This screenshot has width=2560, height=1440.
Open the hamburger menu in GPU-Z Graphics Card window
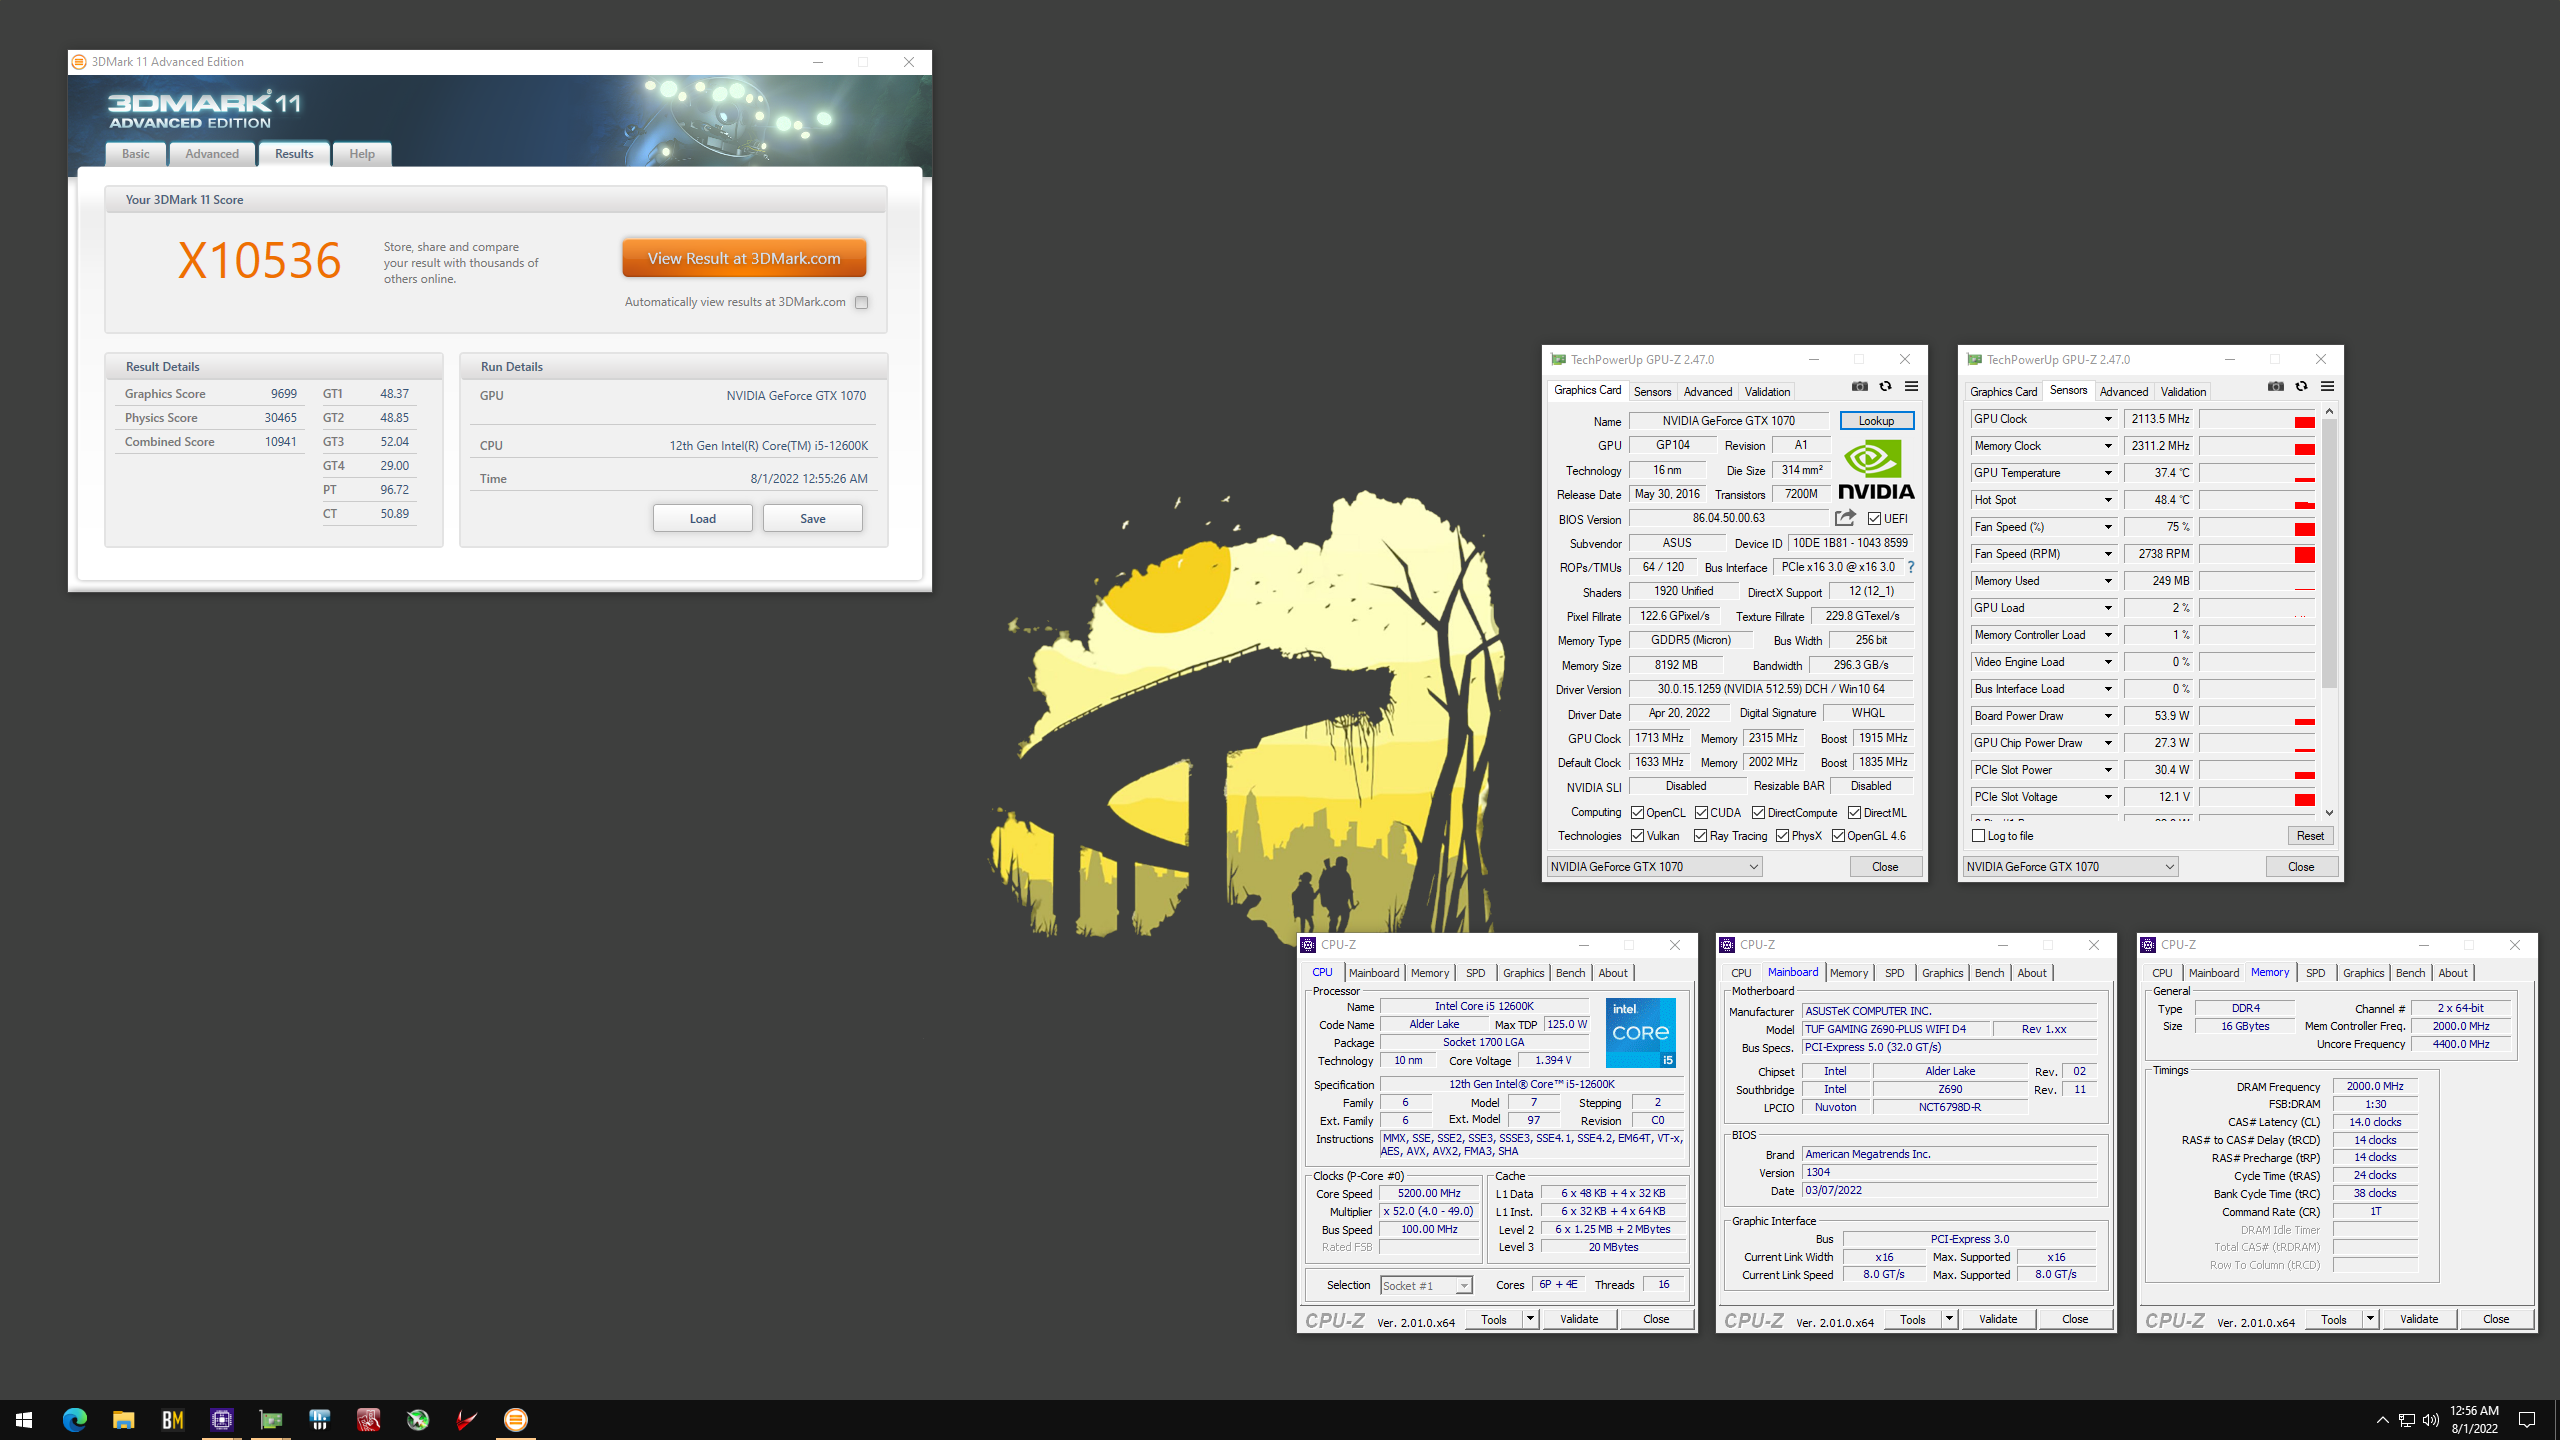[1911, 387]
